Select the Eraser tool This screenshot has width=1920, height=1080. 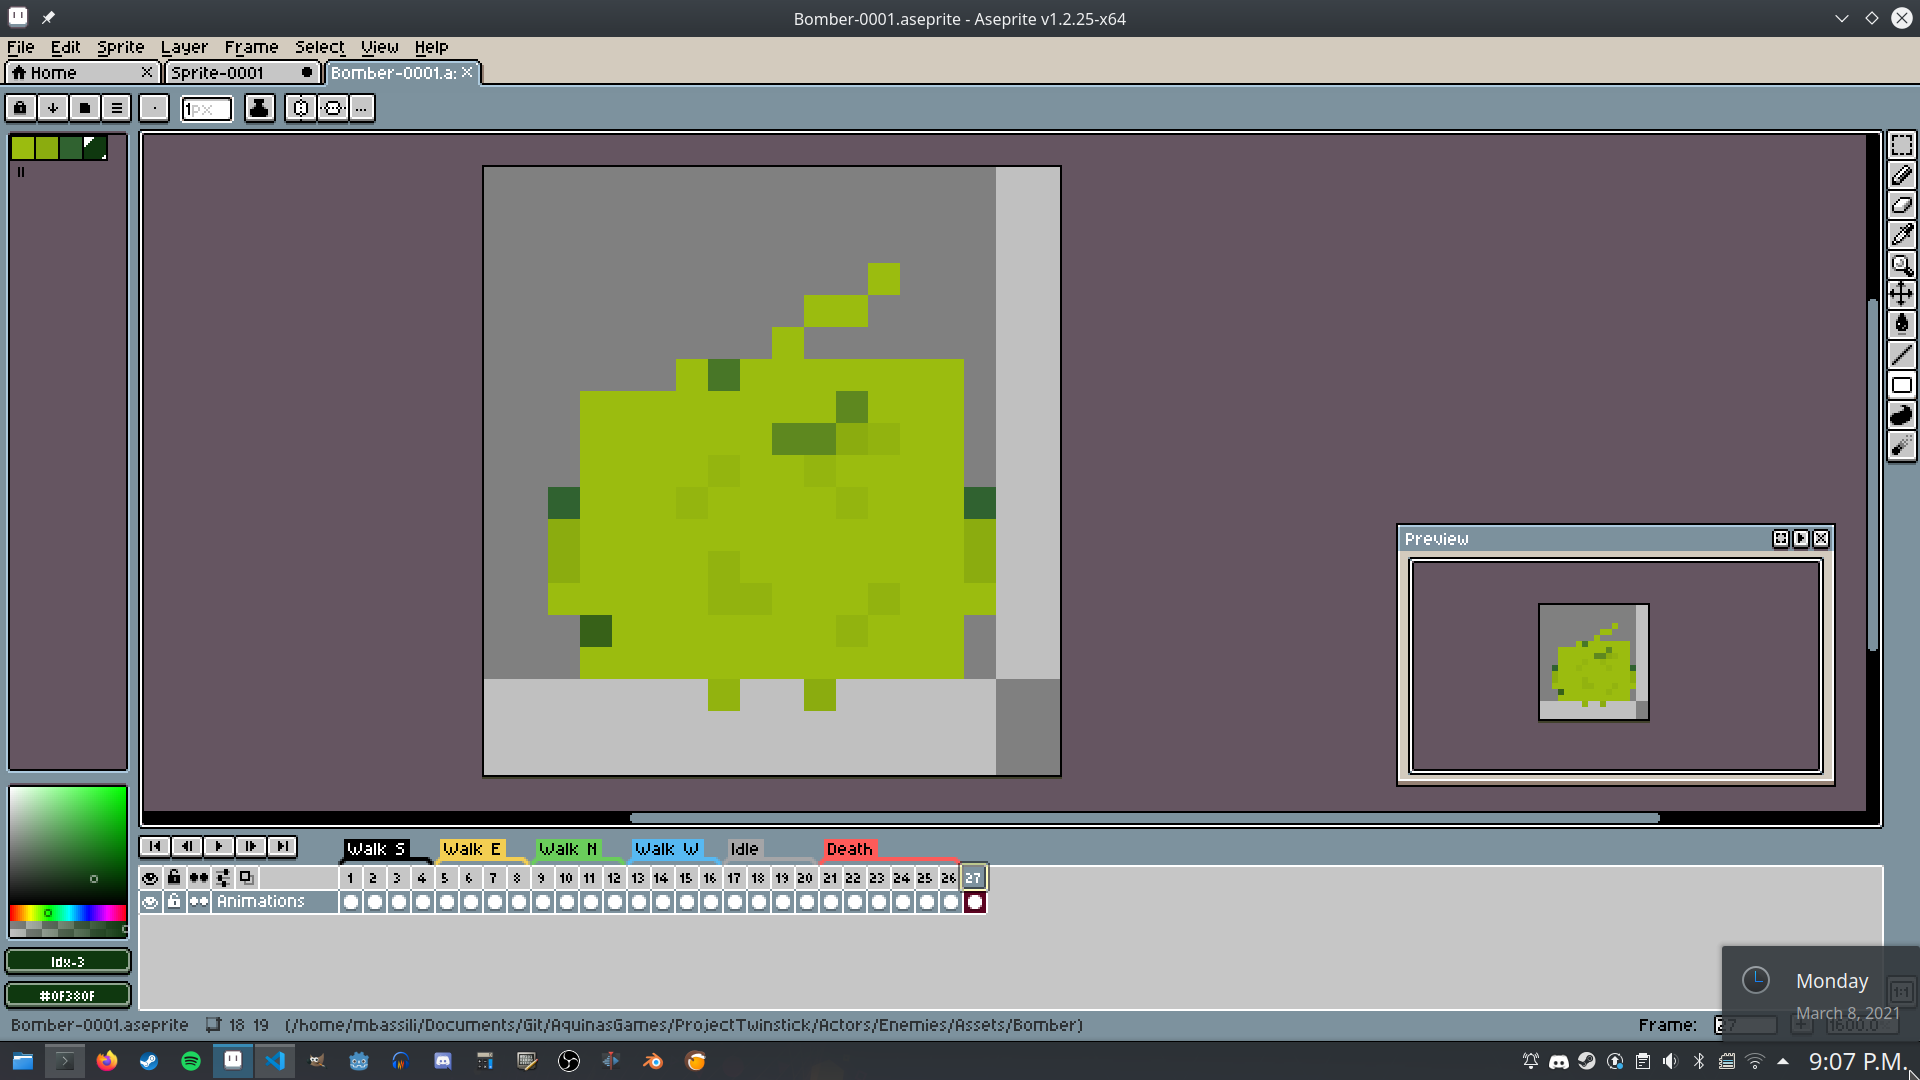coord(1901,205)
